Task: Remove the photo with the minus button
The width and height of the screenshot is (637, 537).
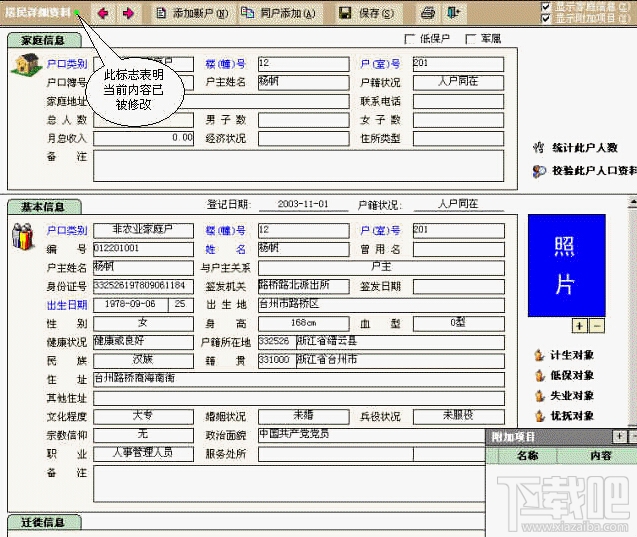Action: (596, 326)
